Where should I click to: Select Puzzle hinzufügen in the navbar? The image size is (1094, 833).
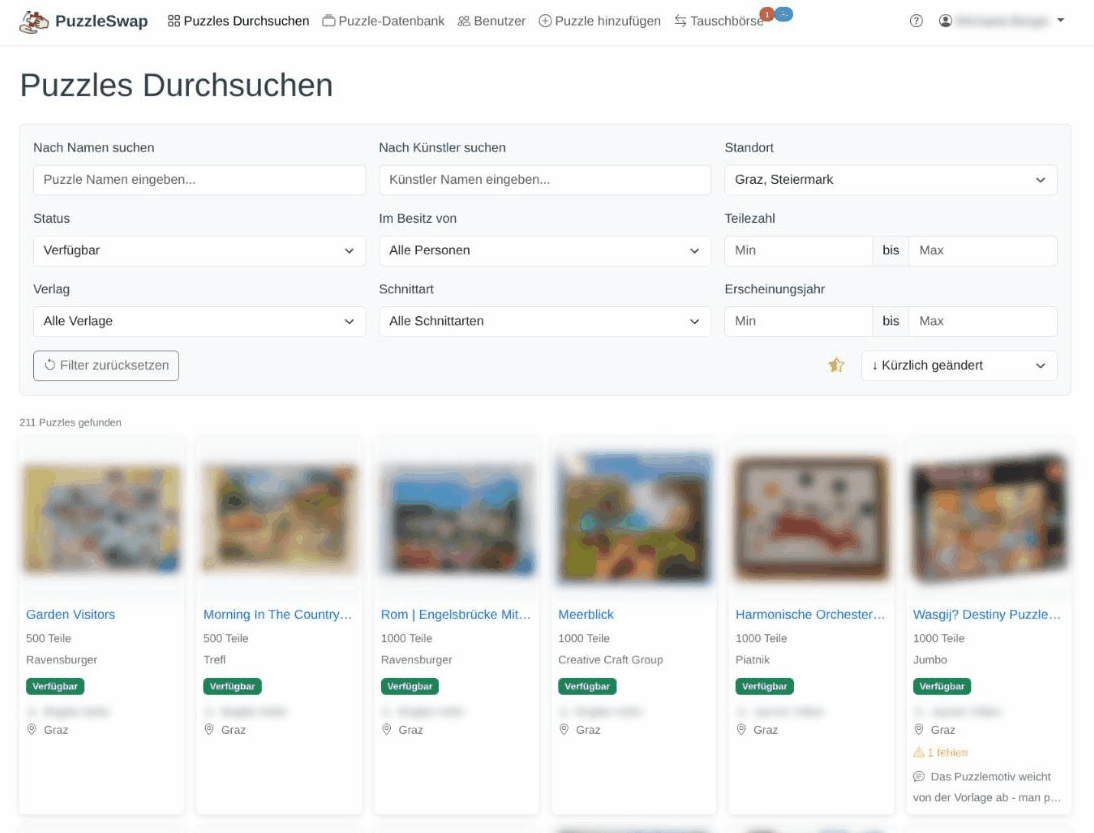599,21
